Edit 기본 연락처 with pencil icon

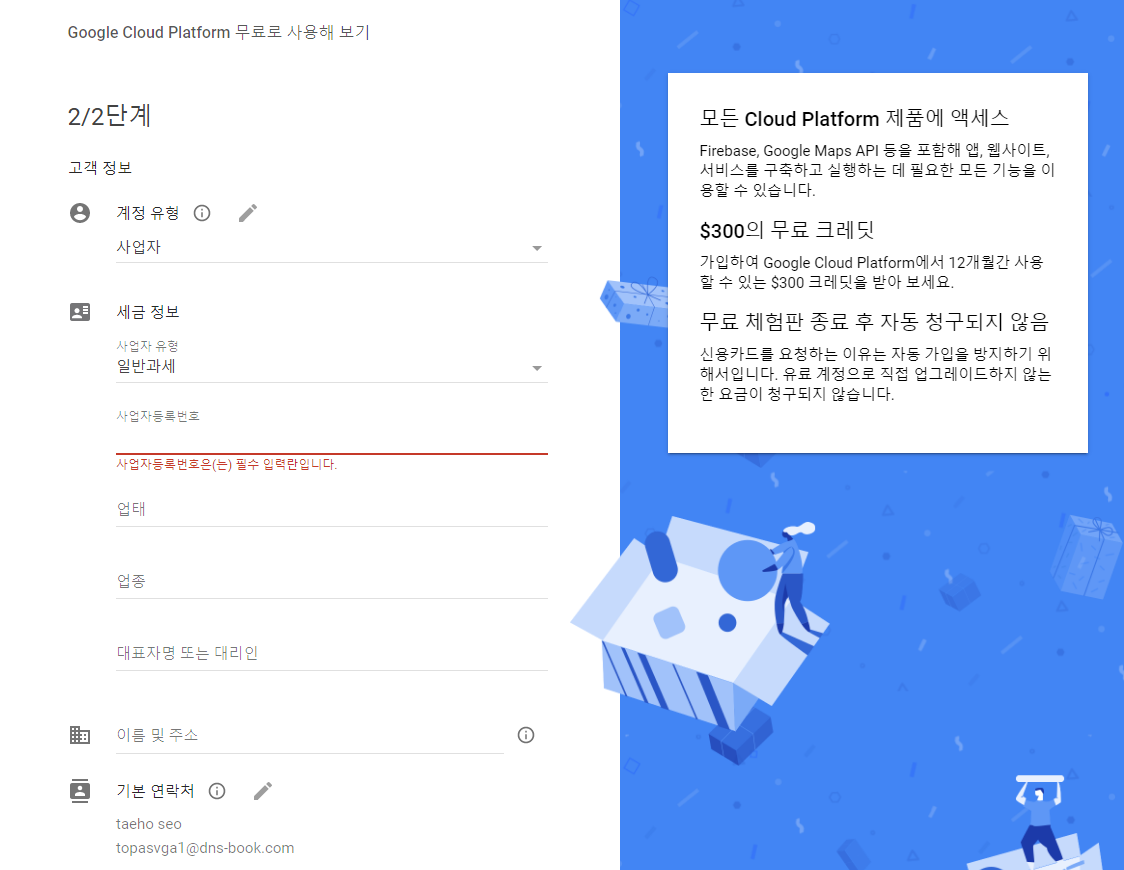pyautogui.click(x=263, y=790)
